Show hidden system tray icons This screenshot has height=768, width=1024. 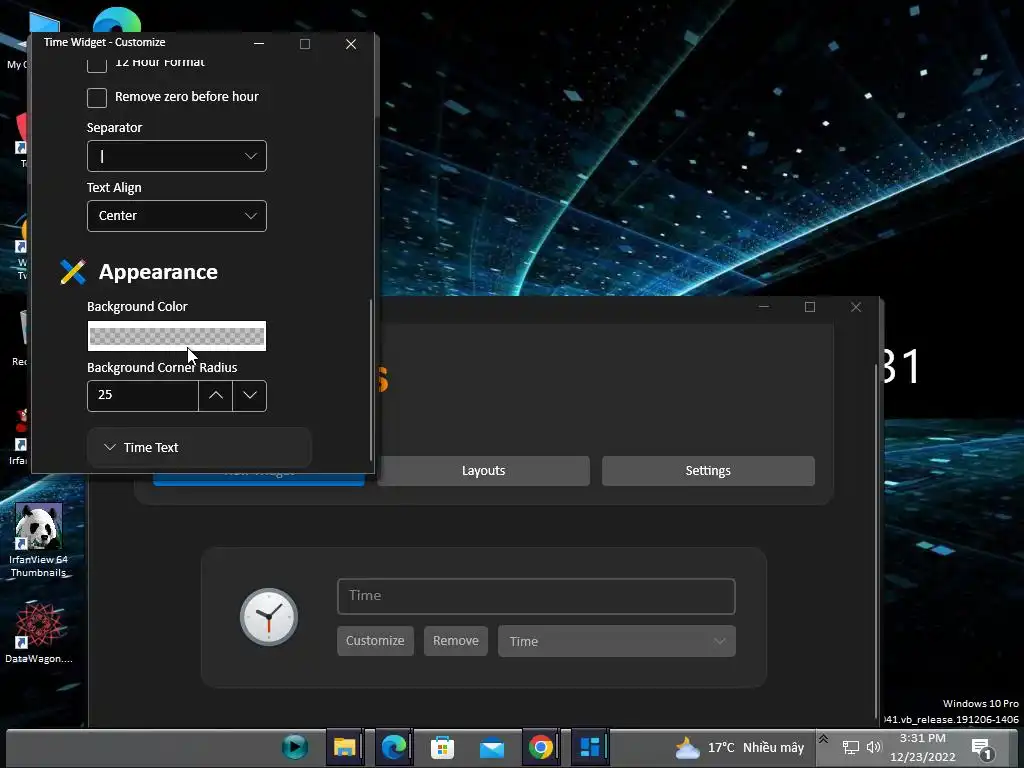824,739
